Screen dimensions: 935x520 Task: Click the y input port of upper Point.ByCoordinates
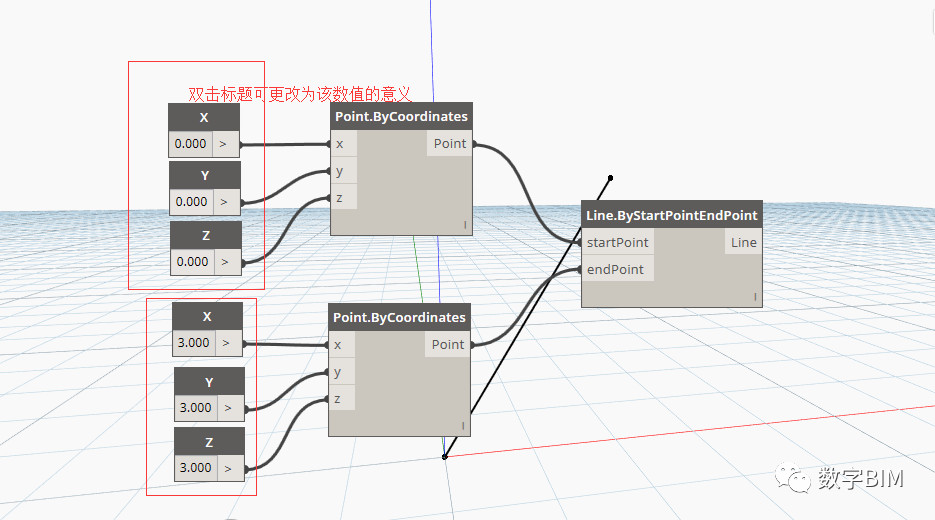click(344, 171)
